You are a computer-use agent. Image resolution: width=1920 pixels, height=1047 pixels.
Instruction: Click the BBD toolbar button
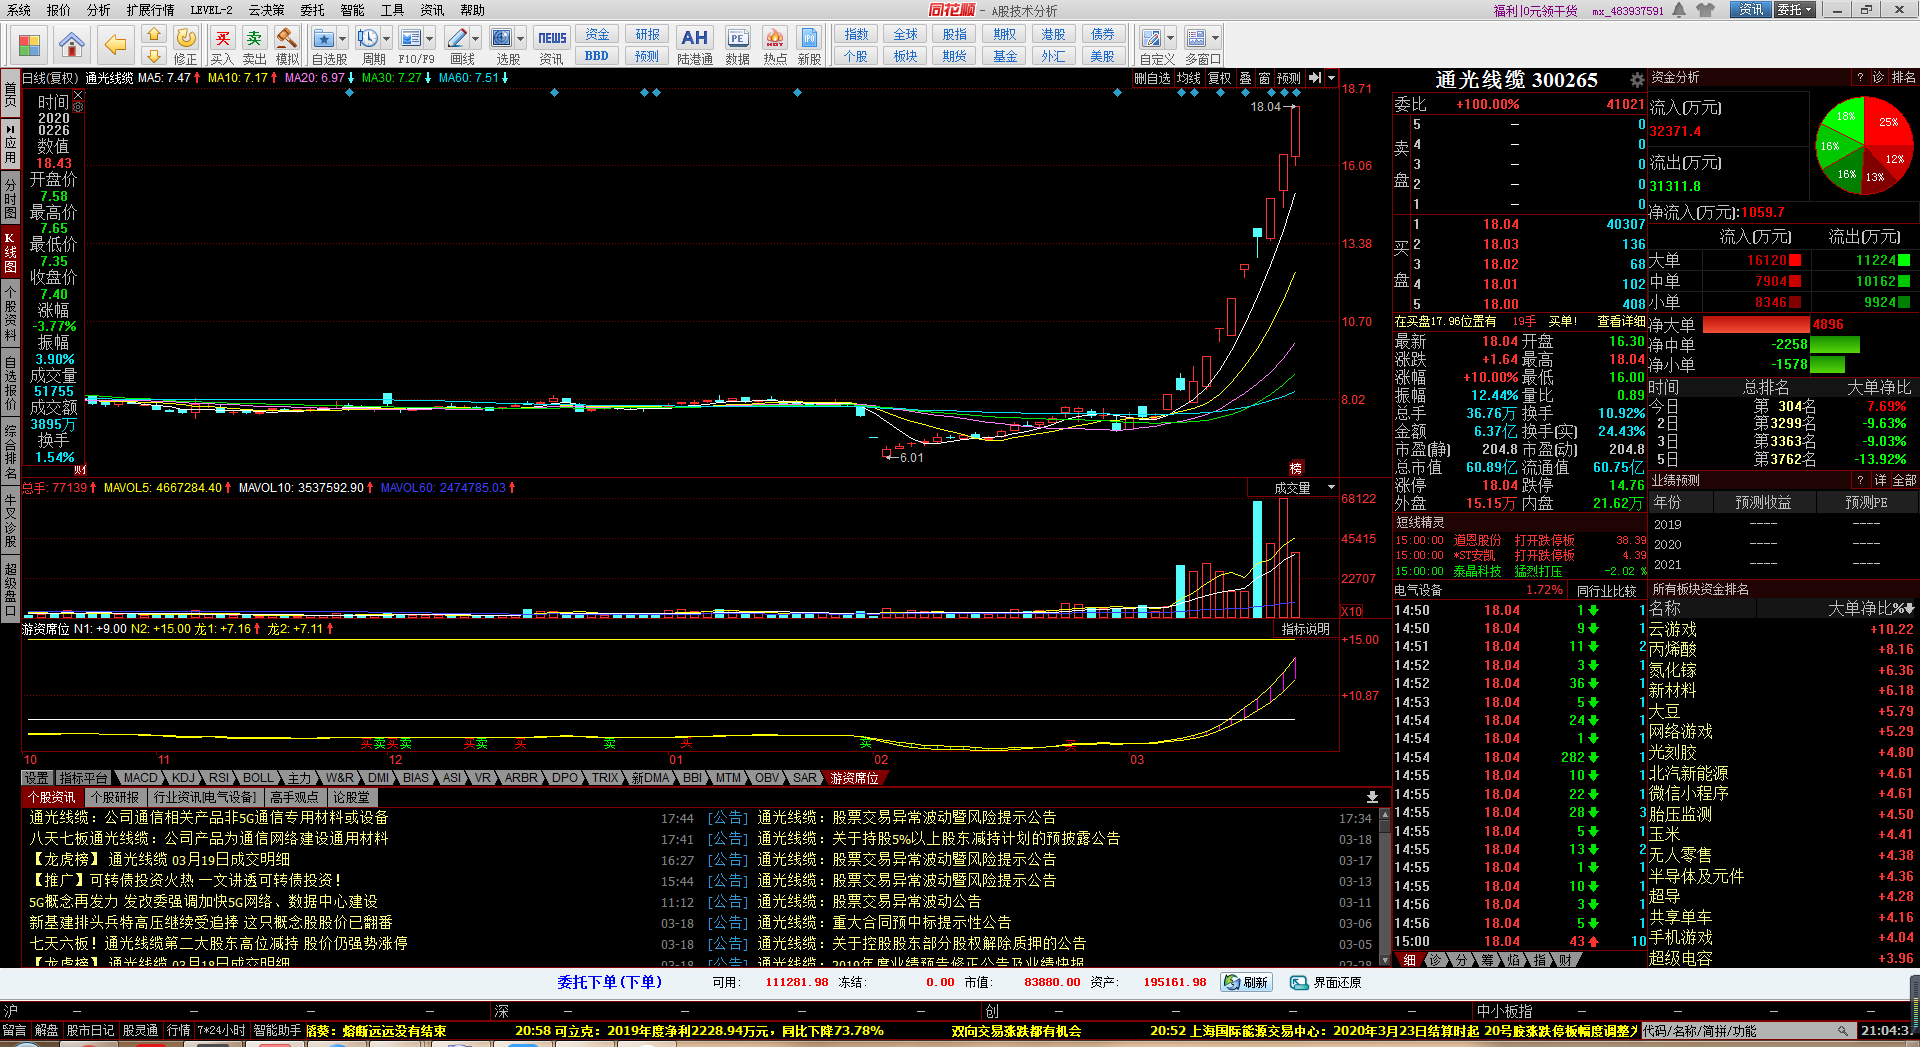click(597, 56)
